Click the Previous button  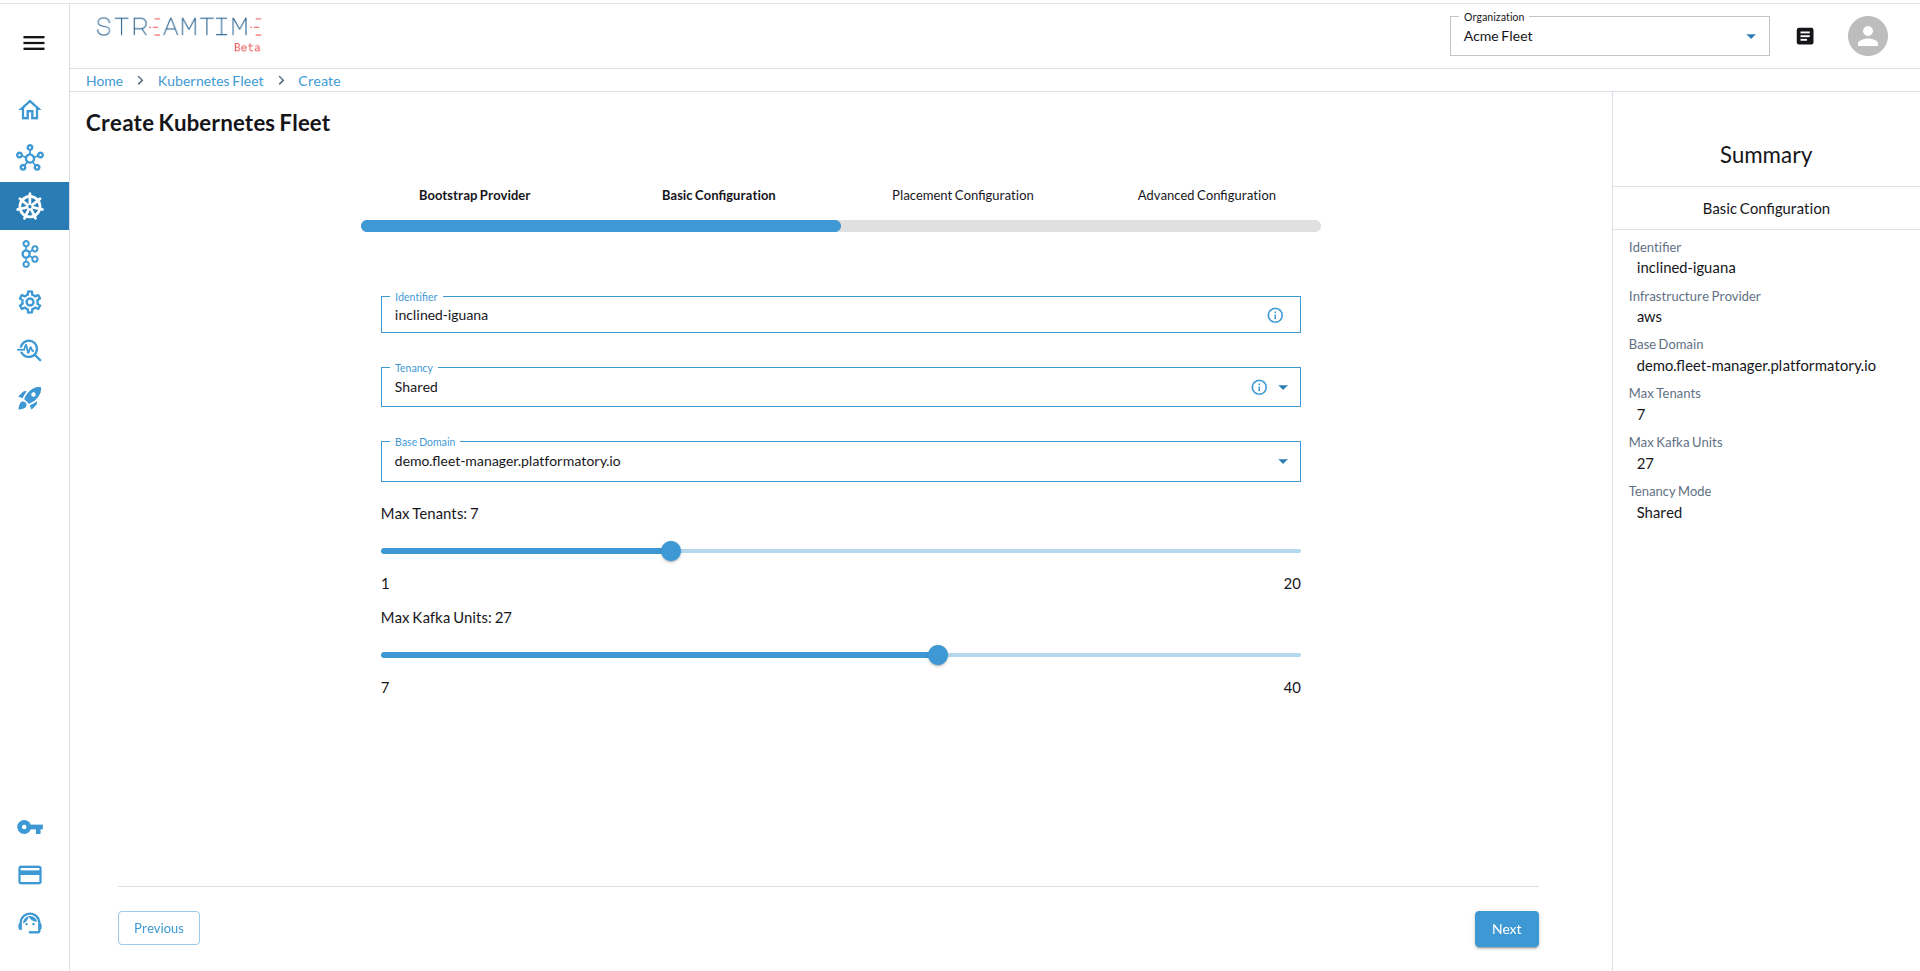pos(159,928)
